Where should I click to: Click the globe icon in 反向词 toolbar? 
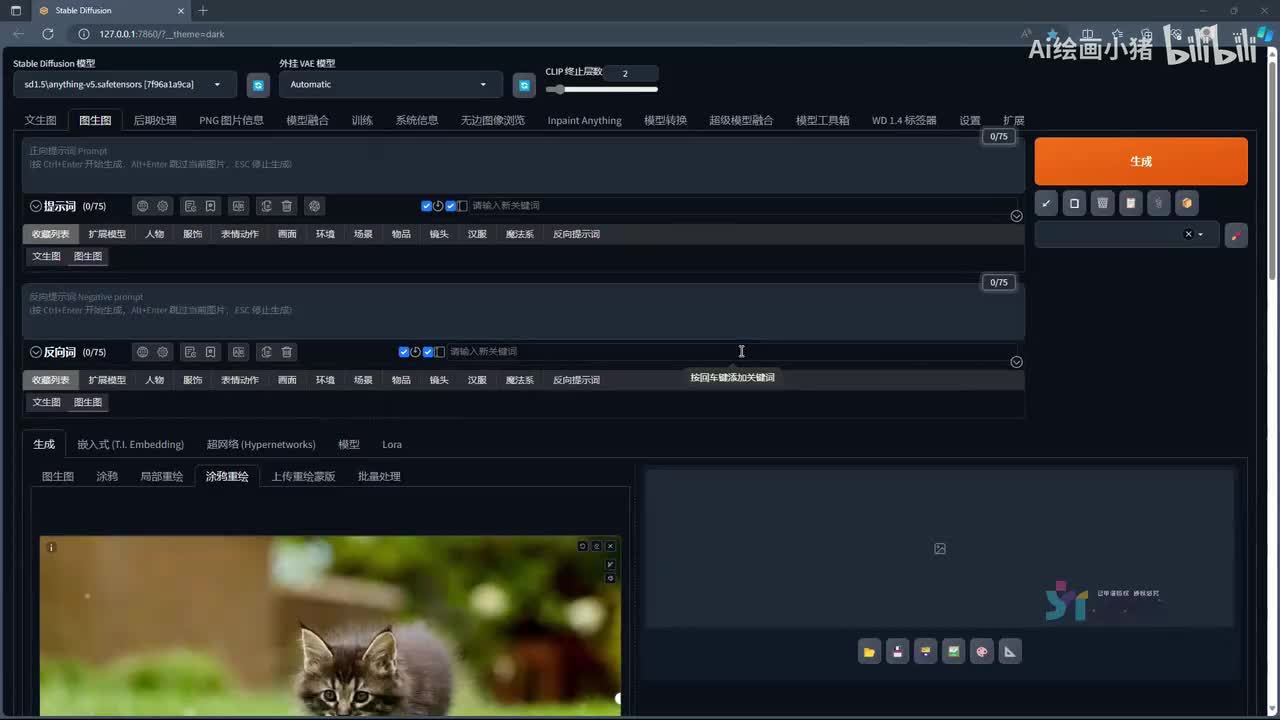[142, 352]
